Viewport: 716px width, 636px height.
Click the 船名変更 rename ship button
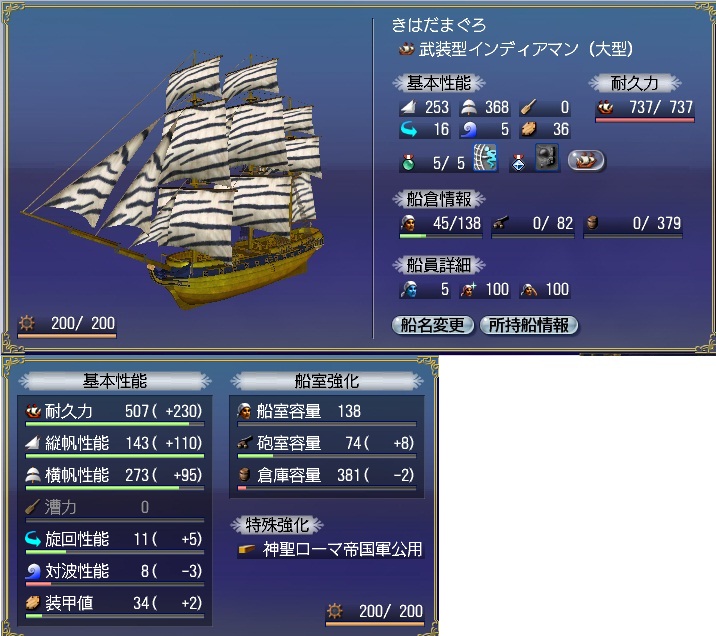[x=432, y=325]
